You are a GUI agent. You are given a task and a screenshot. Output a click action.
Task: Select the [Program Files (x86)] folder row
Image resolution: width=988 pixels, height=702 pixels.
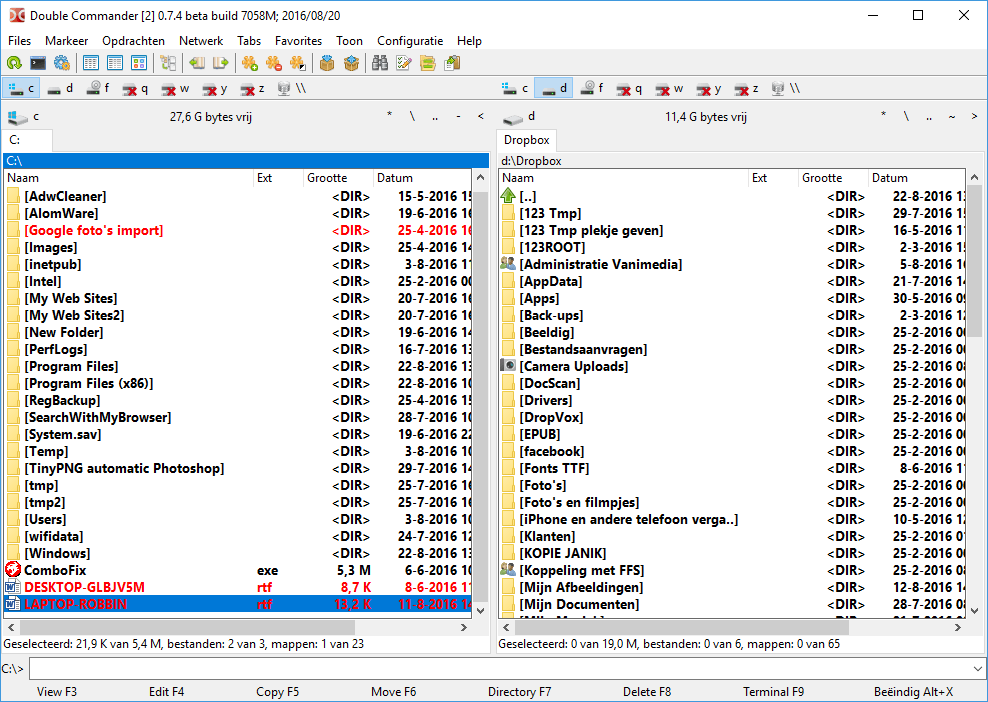tap(238, 383)
